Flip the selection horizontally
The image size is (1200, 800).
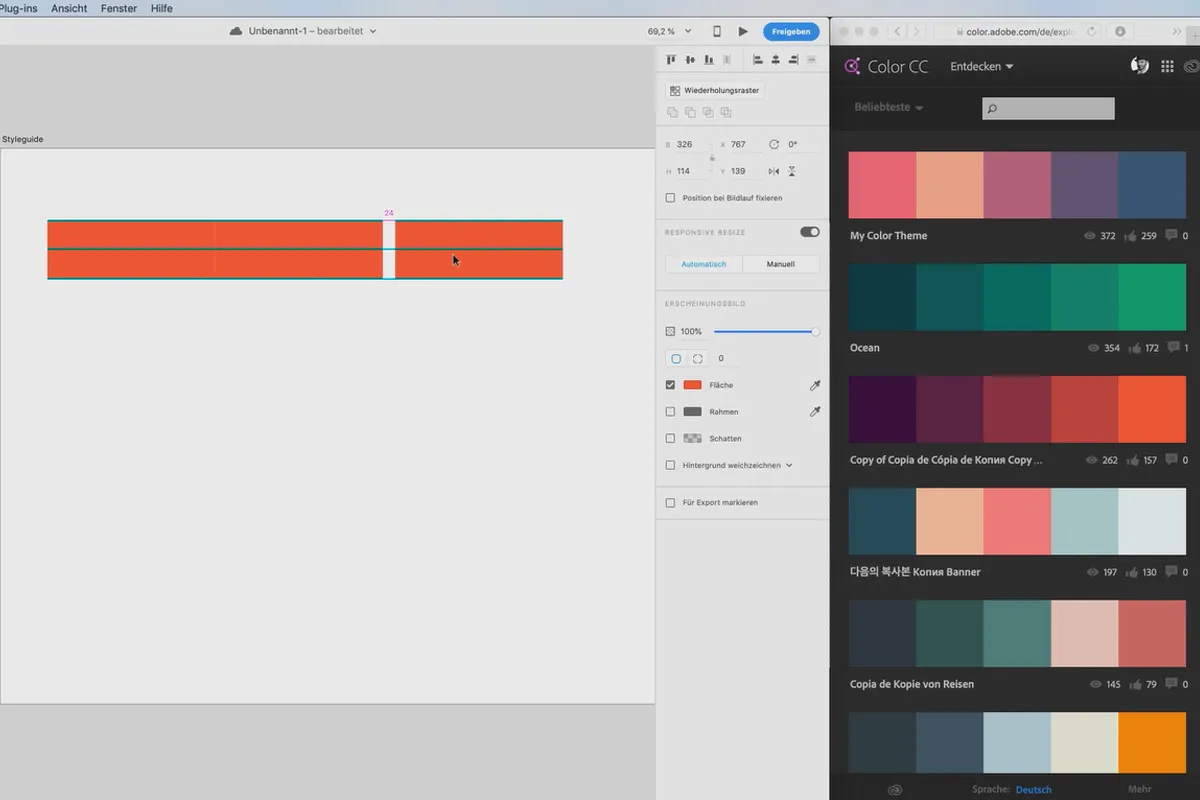pos(774,171)
